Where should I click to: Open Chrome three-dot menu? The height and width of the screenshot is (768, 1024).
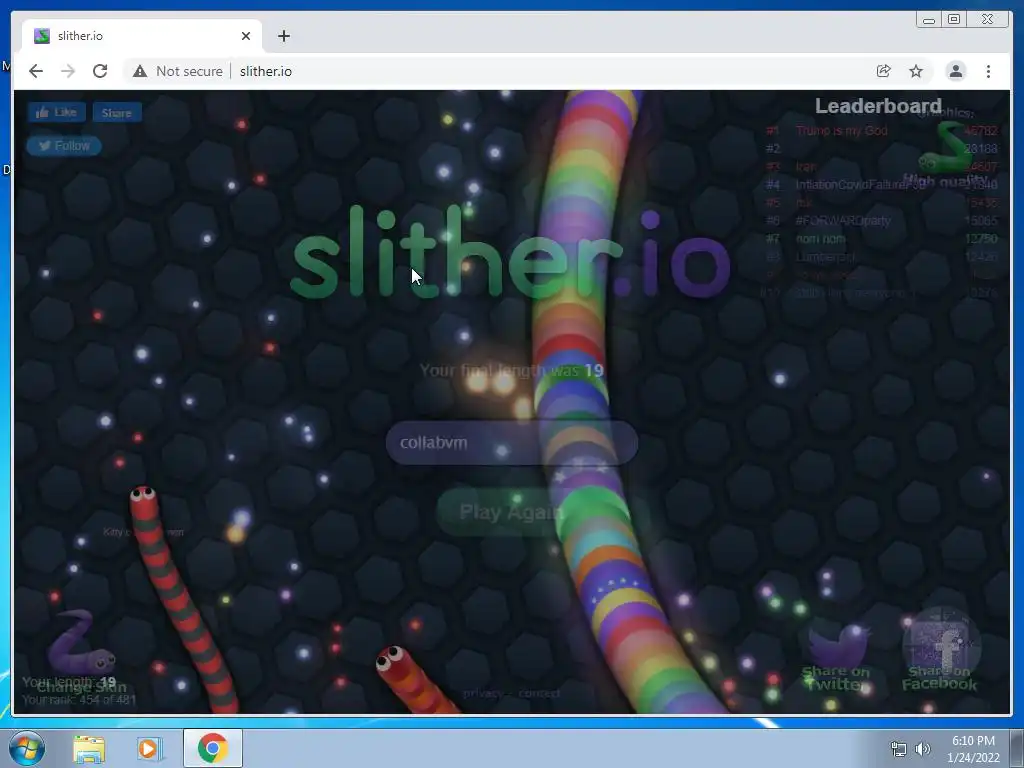pyautogui.click(x=988, y=71)
